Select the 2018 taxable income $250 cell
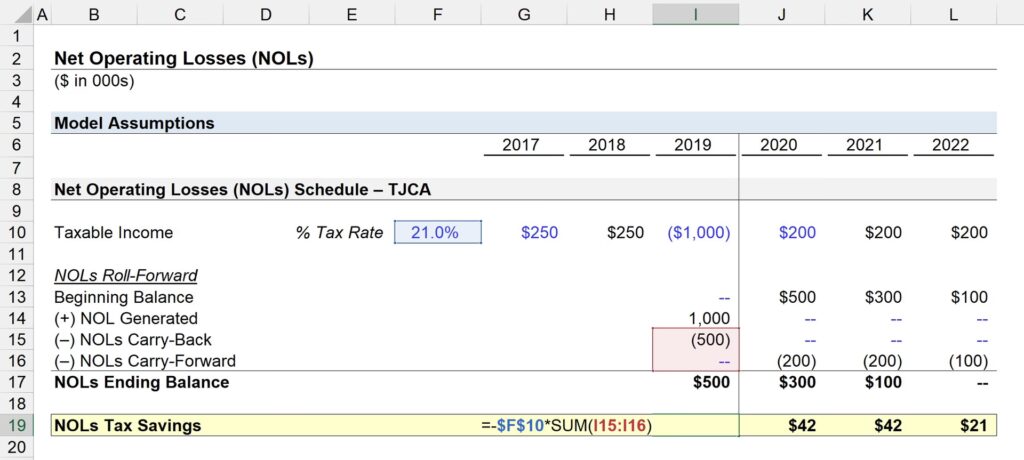The image size is (1024, 460). click(x=609, y=233)
